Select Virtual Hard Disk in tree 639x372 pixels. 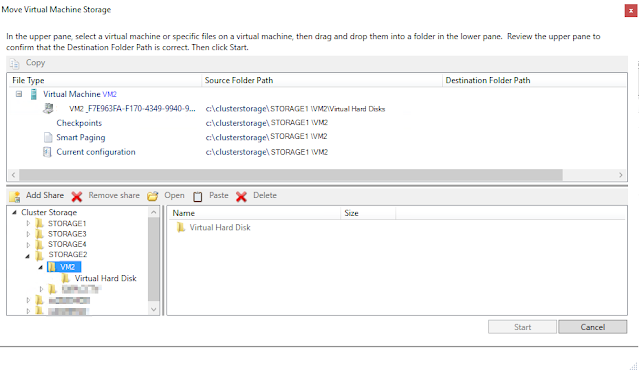click(x=106, y=278)
